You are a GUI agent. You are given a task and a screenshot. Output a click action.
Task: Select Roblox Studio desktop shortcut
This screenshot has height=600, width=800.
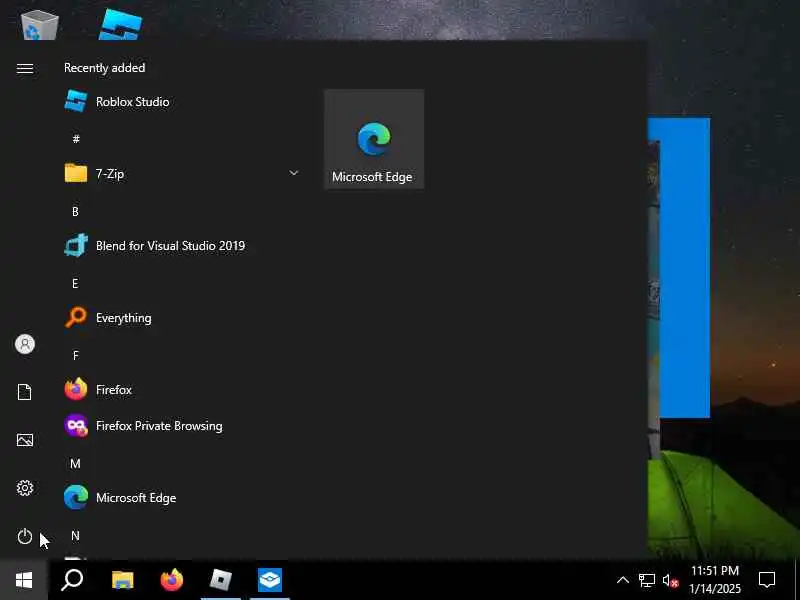tap(120, 24)
